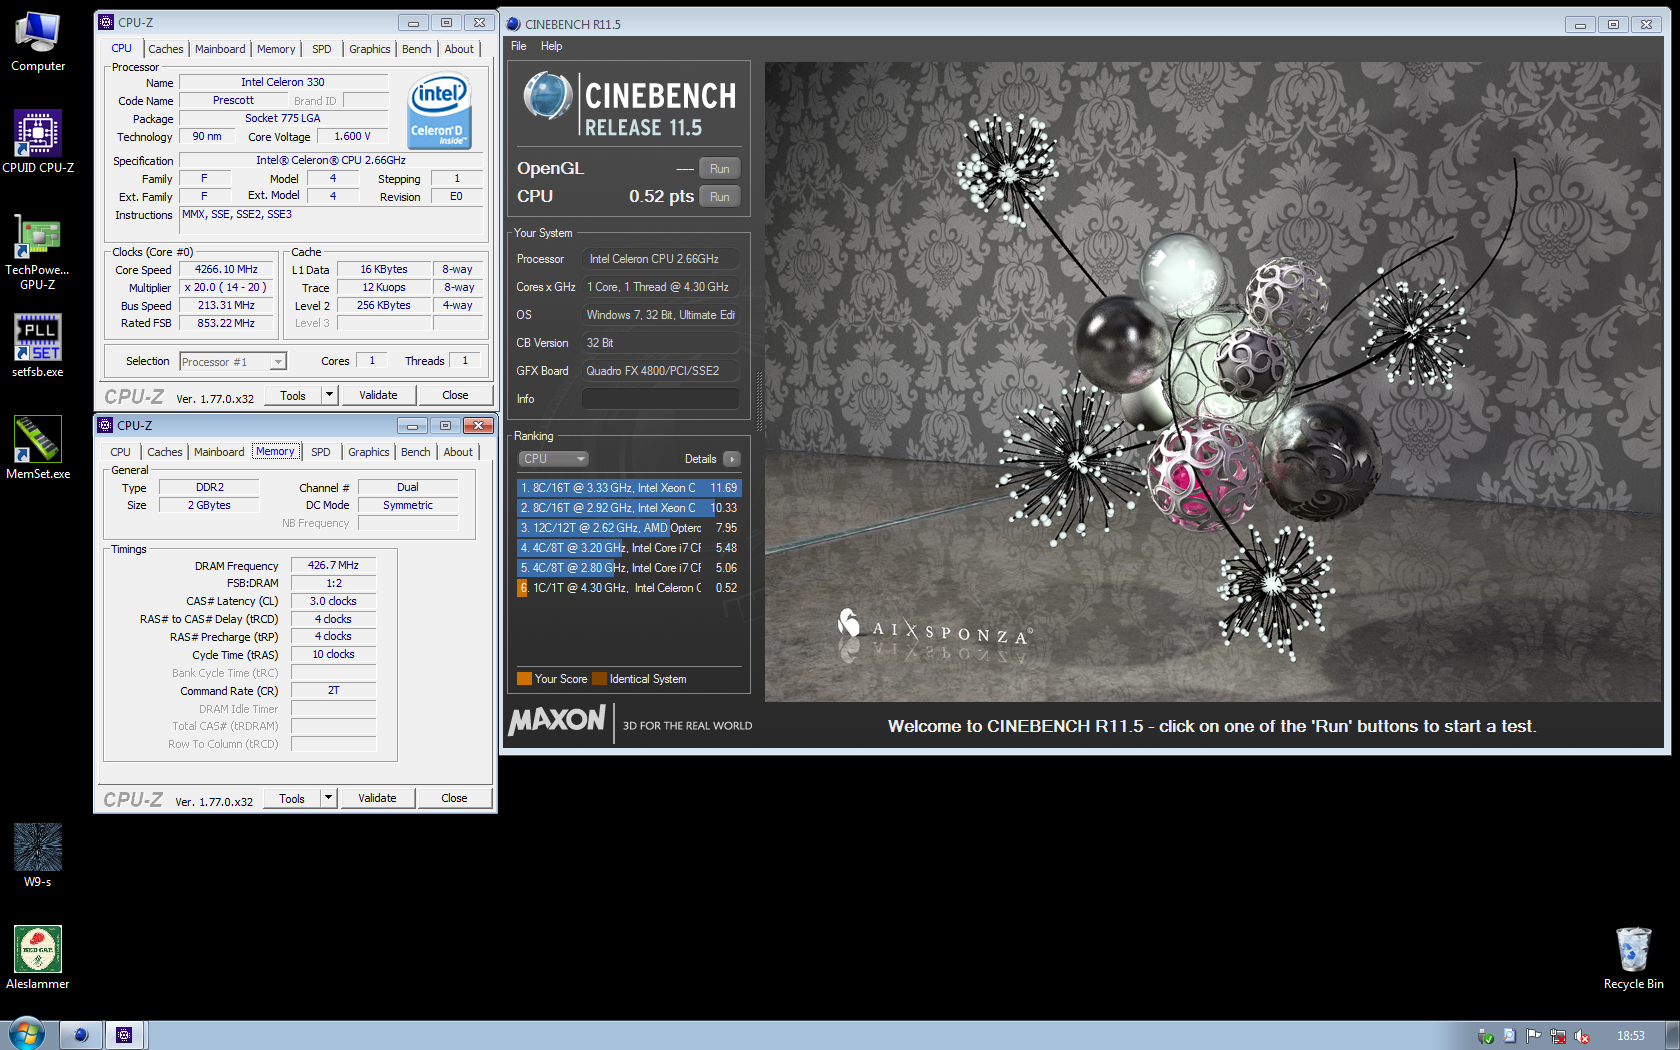Click the CPU-Z title bar icon in the upper window
The width and height of the screenshot is (1680, 1050).
pyautogui.click(x=106, y=22)
